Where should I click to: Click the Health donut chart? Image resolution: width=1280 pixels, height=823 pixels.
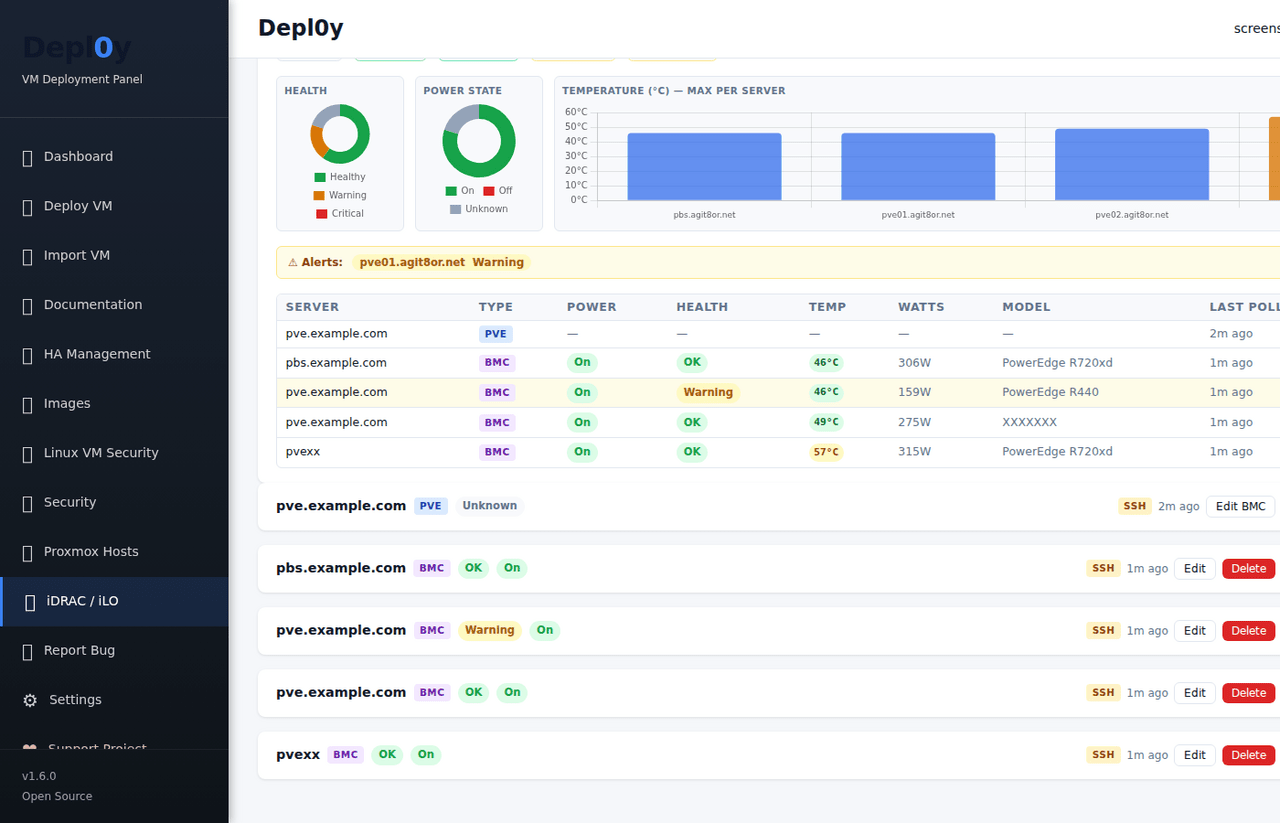[x=340, y=134]
